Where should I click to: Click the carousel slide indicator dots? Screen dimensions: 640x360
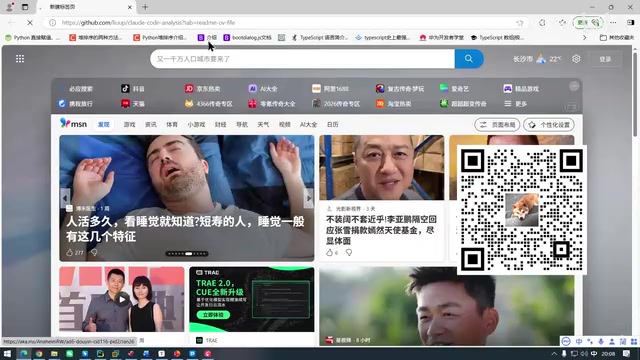point(187,254)
